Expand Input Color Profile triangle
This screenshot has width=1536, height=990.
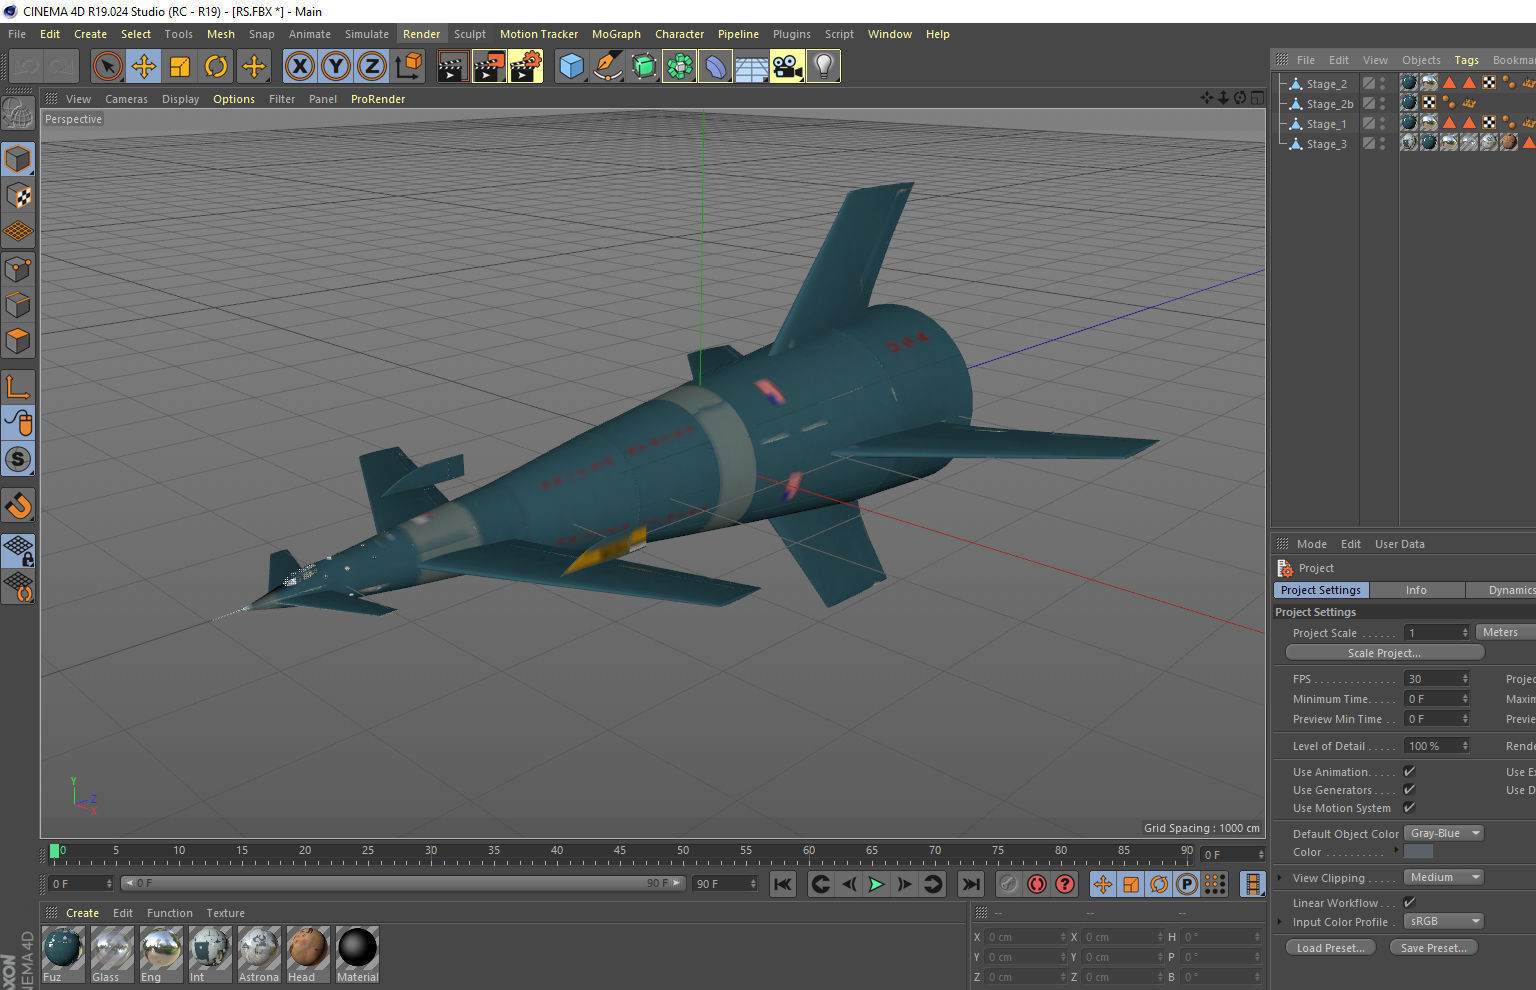pos(1280,921)
